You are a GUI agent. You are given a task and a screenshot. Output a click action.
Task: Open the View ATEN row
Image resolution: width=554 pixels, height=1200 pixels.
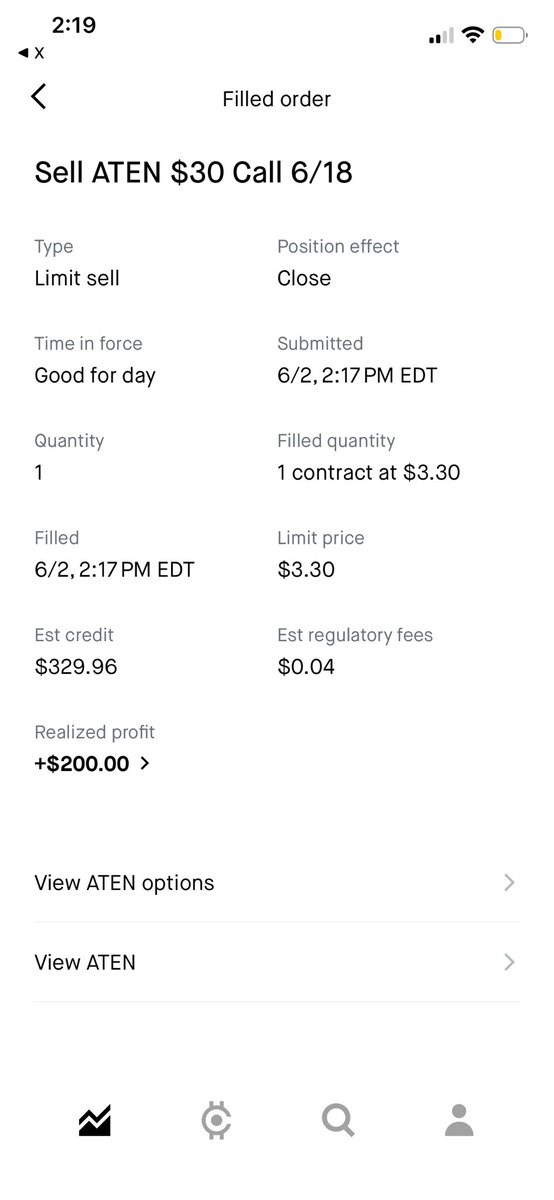click(x=277, y=962)
